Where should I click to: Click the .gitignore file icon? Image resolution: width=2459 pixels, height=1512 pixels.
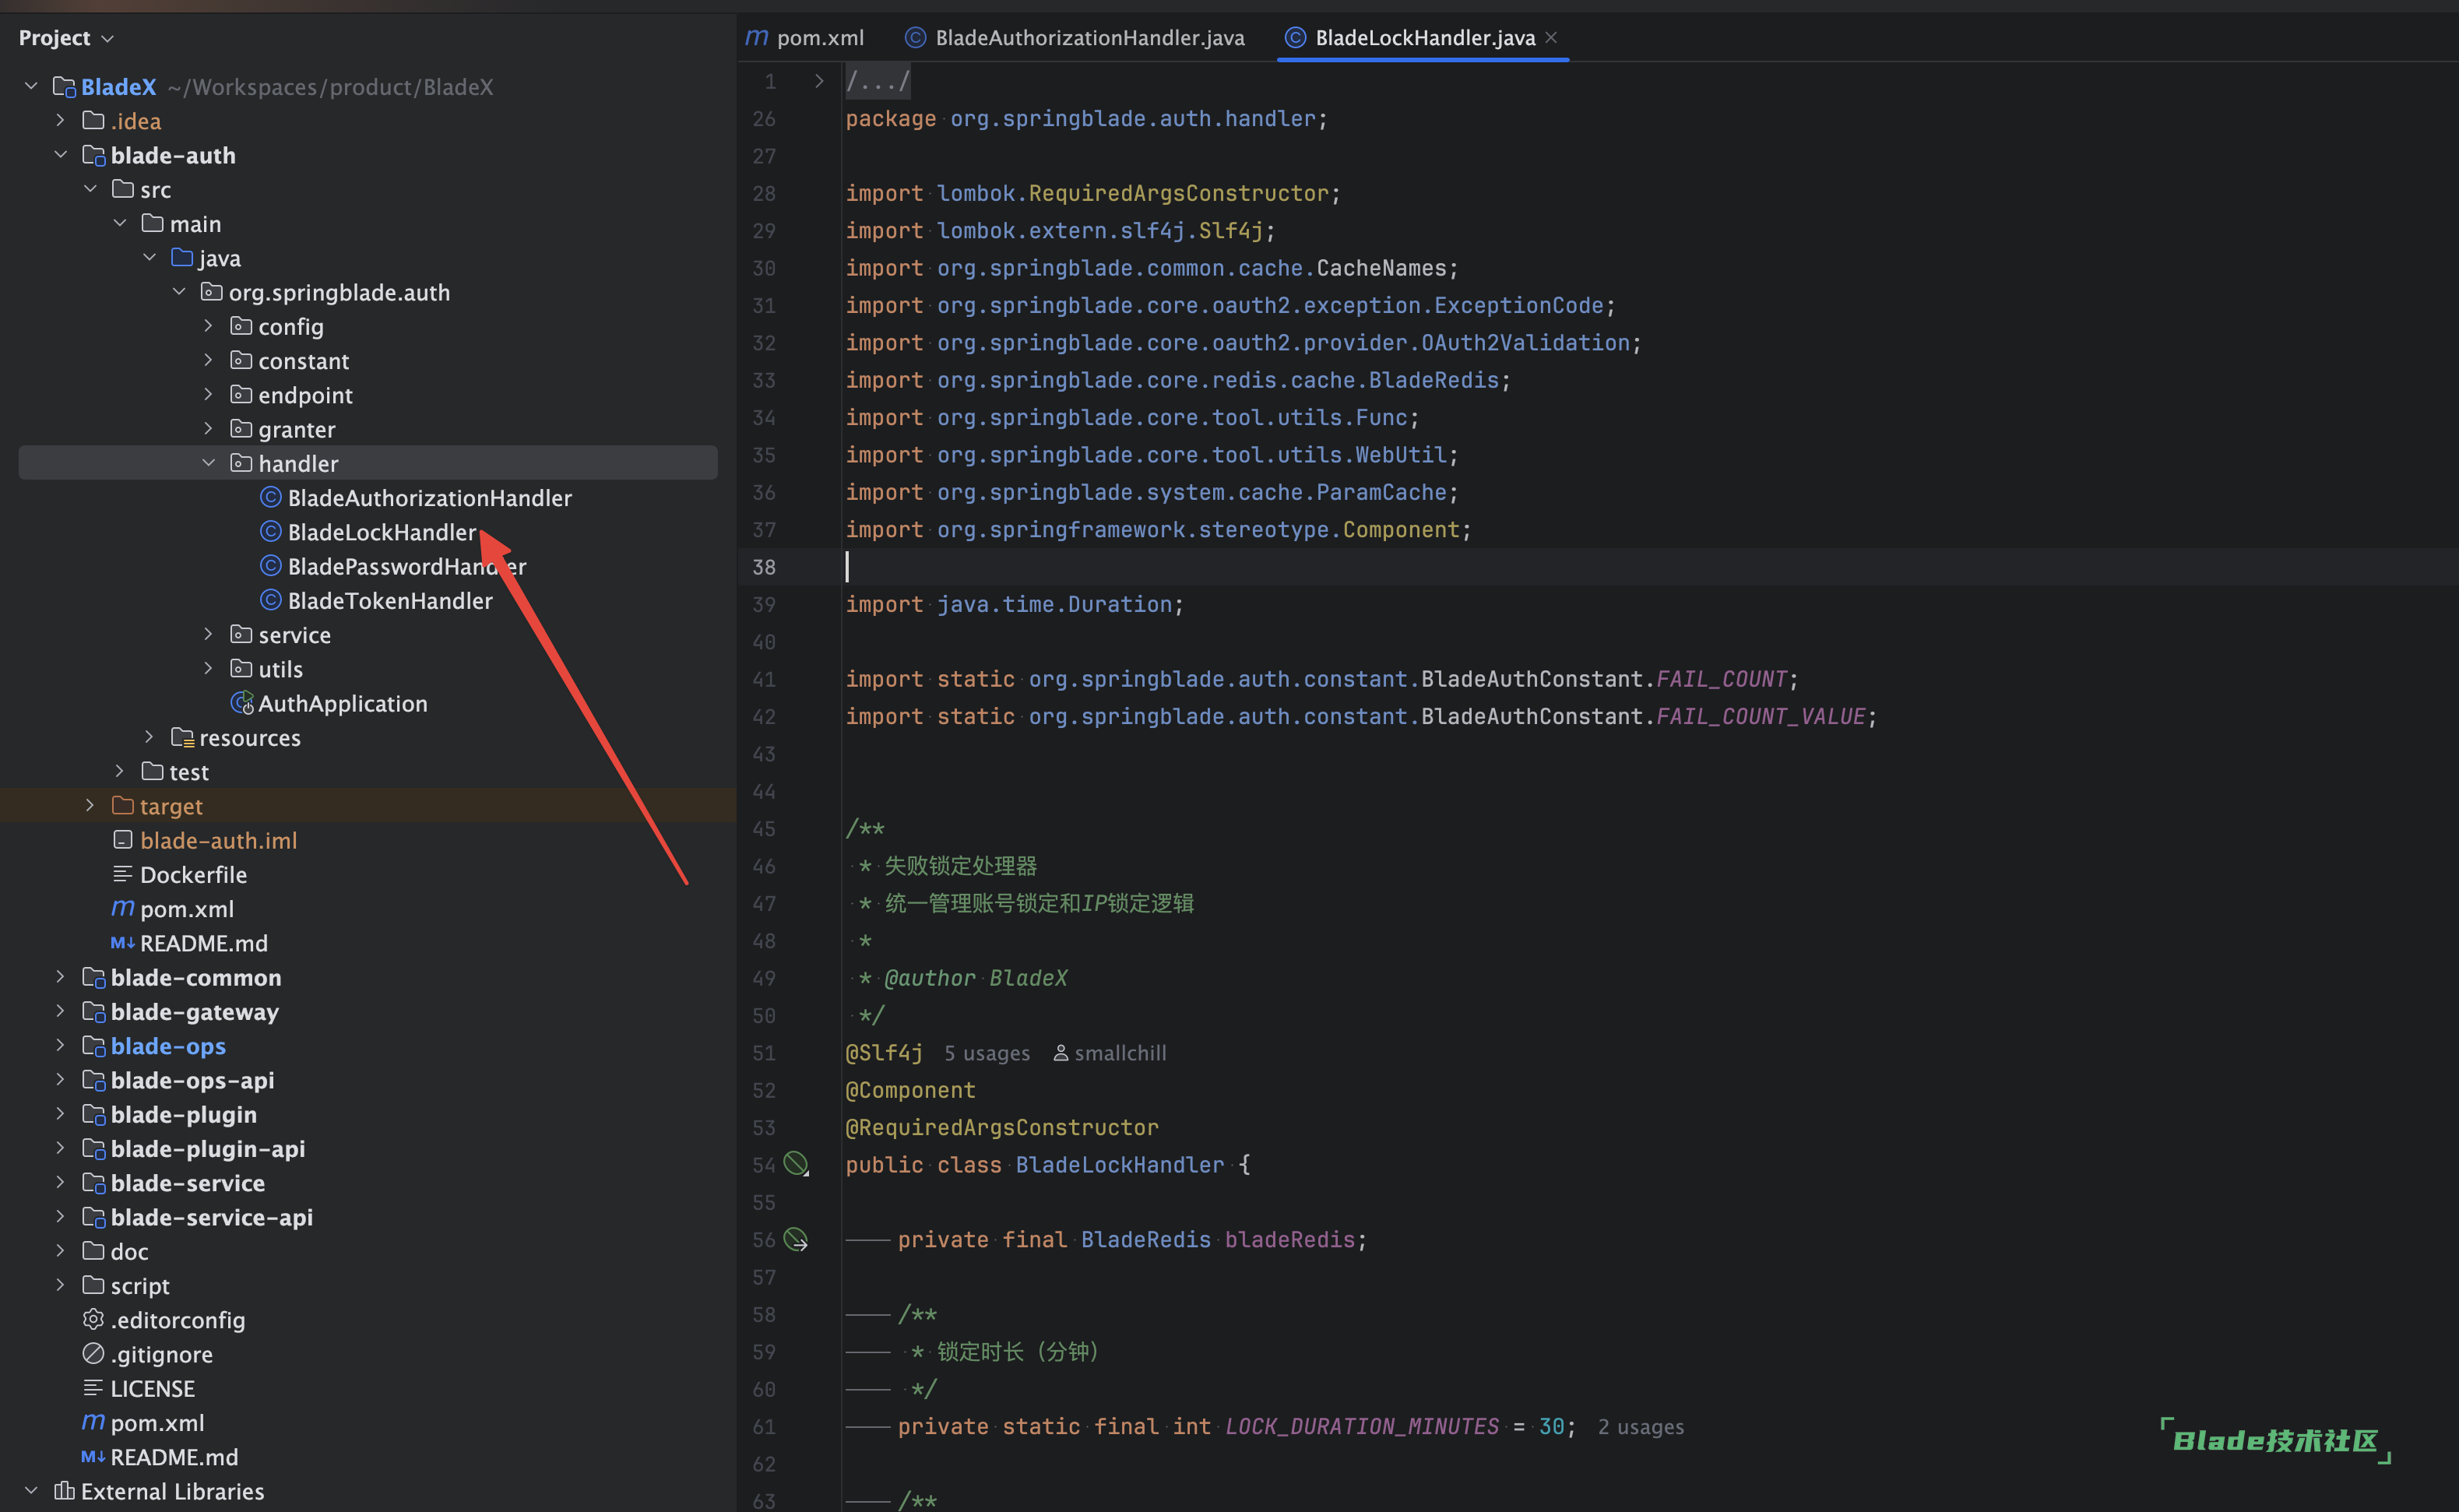coord(93,1354)
